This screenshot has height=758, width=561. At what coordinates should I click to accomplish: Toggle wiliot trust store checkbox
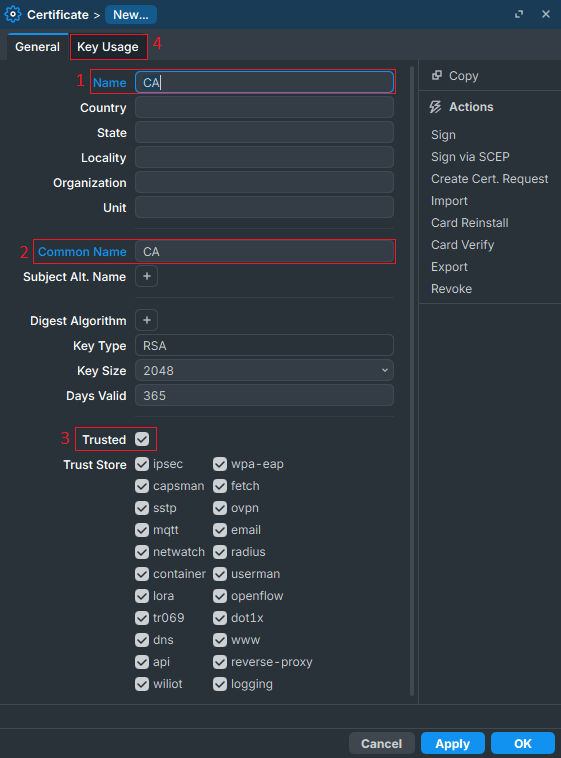point(142,684)
